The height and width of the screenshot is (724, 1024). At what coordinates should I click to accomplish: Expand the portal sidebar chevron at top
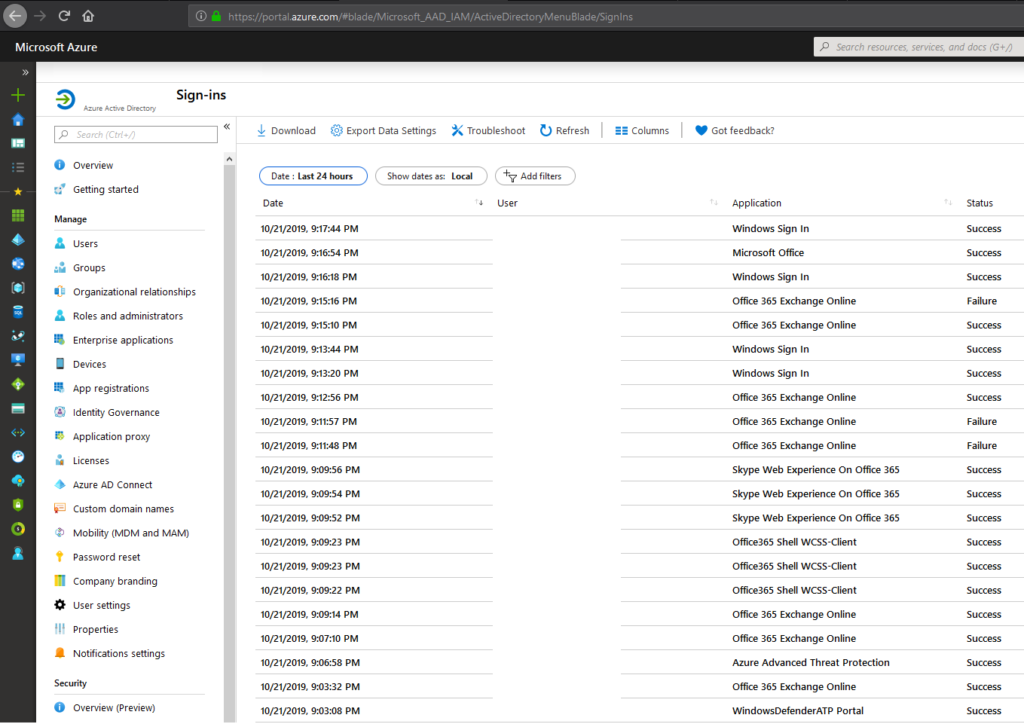pyautogui.click(x=25, y=72)
